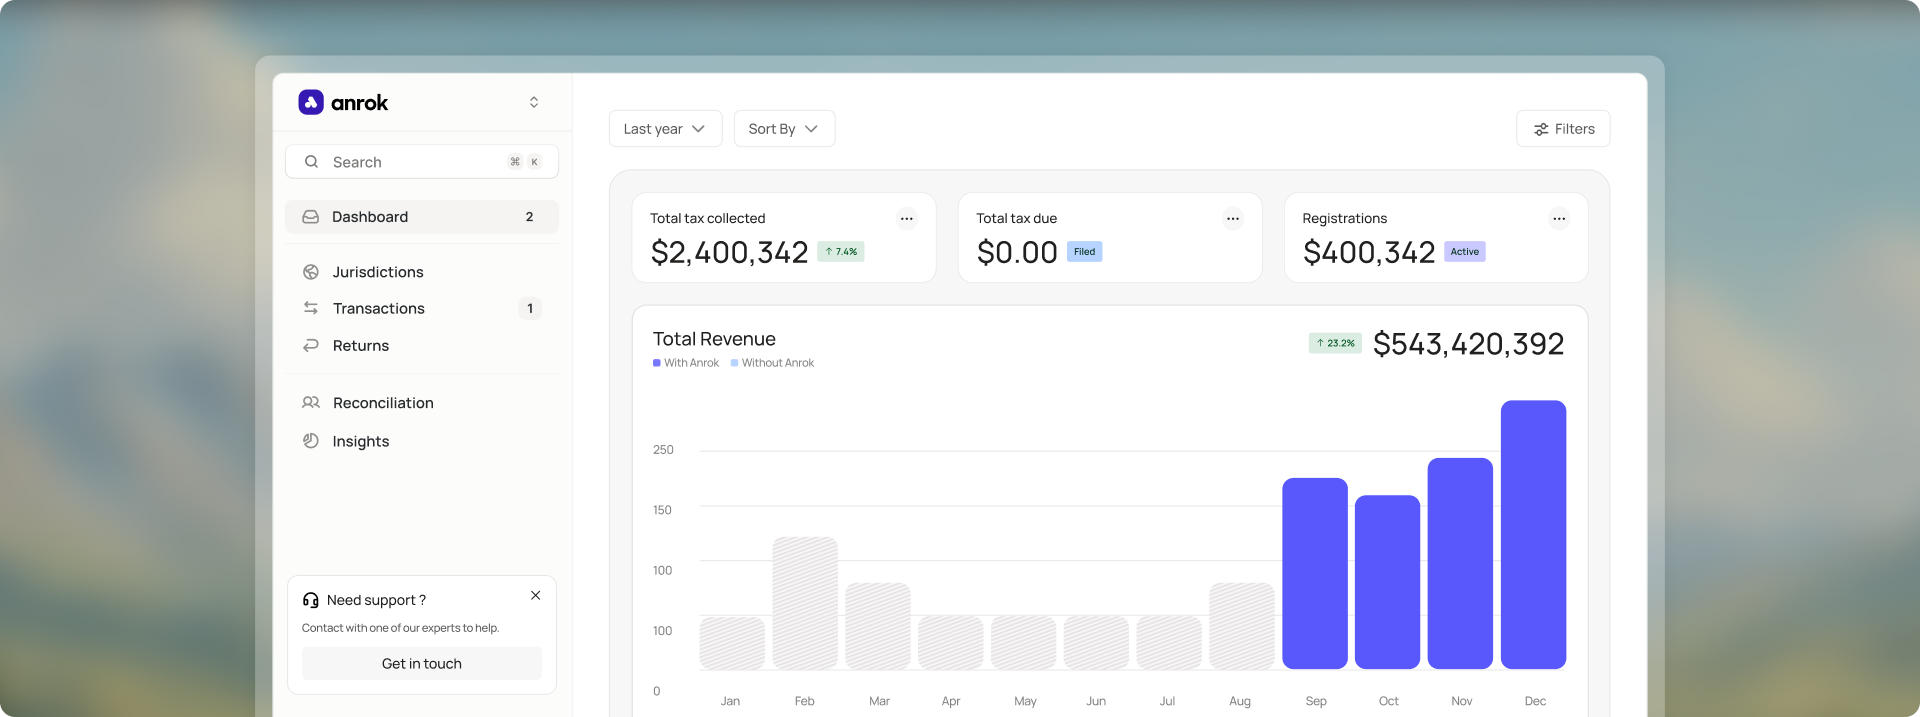
Task: Click the 7.4% growth badge
Action: (841, 252)
